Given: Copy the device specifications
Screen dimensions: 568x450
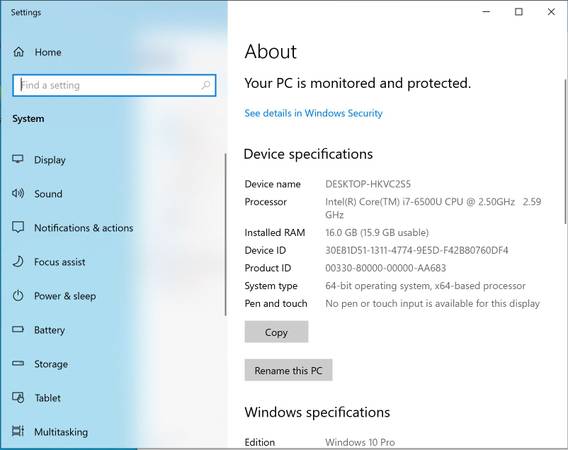Looking at the screenshot, I should (x=276, y=332).
